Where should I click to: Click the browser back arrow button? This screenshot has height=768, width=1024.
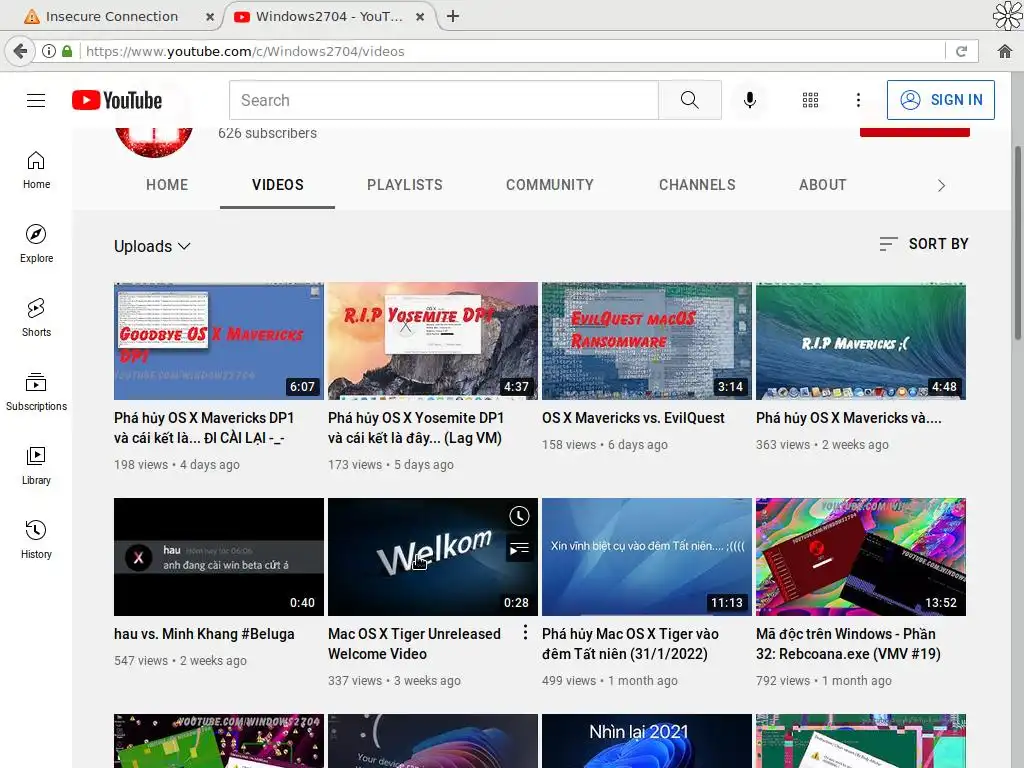pos(20,51)
